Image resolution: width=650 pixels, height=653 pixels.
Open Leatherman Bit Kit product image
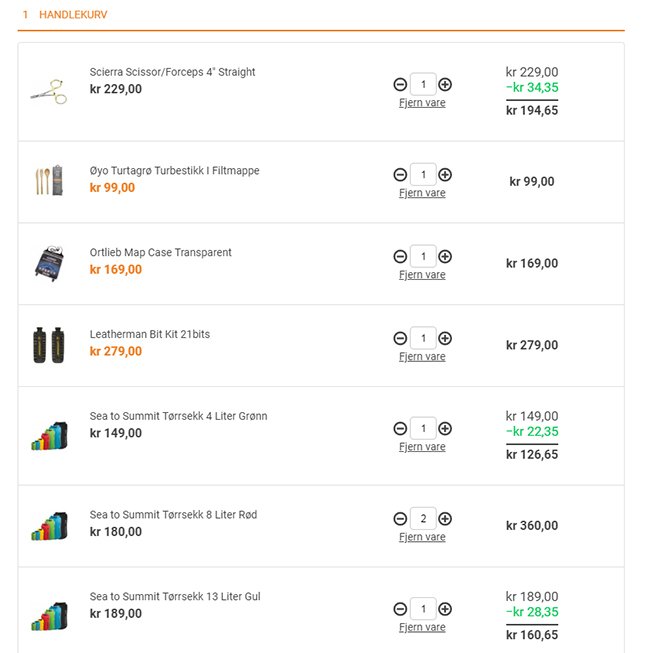[x=47, y=344]
